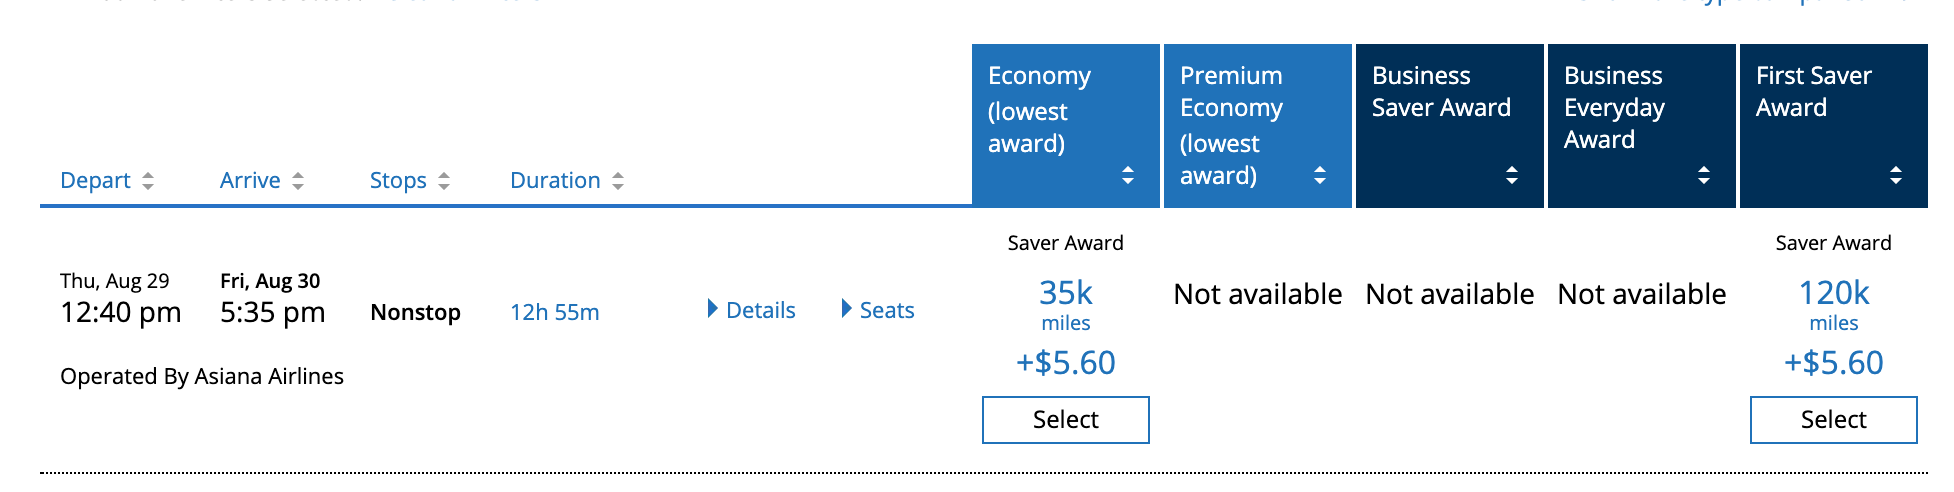Click the Arrive sort arrows icon

point(298,181)
